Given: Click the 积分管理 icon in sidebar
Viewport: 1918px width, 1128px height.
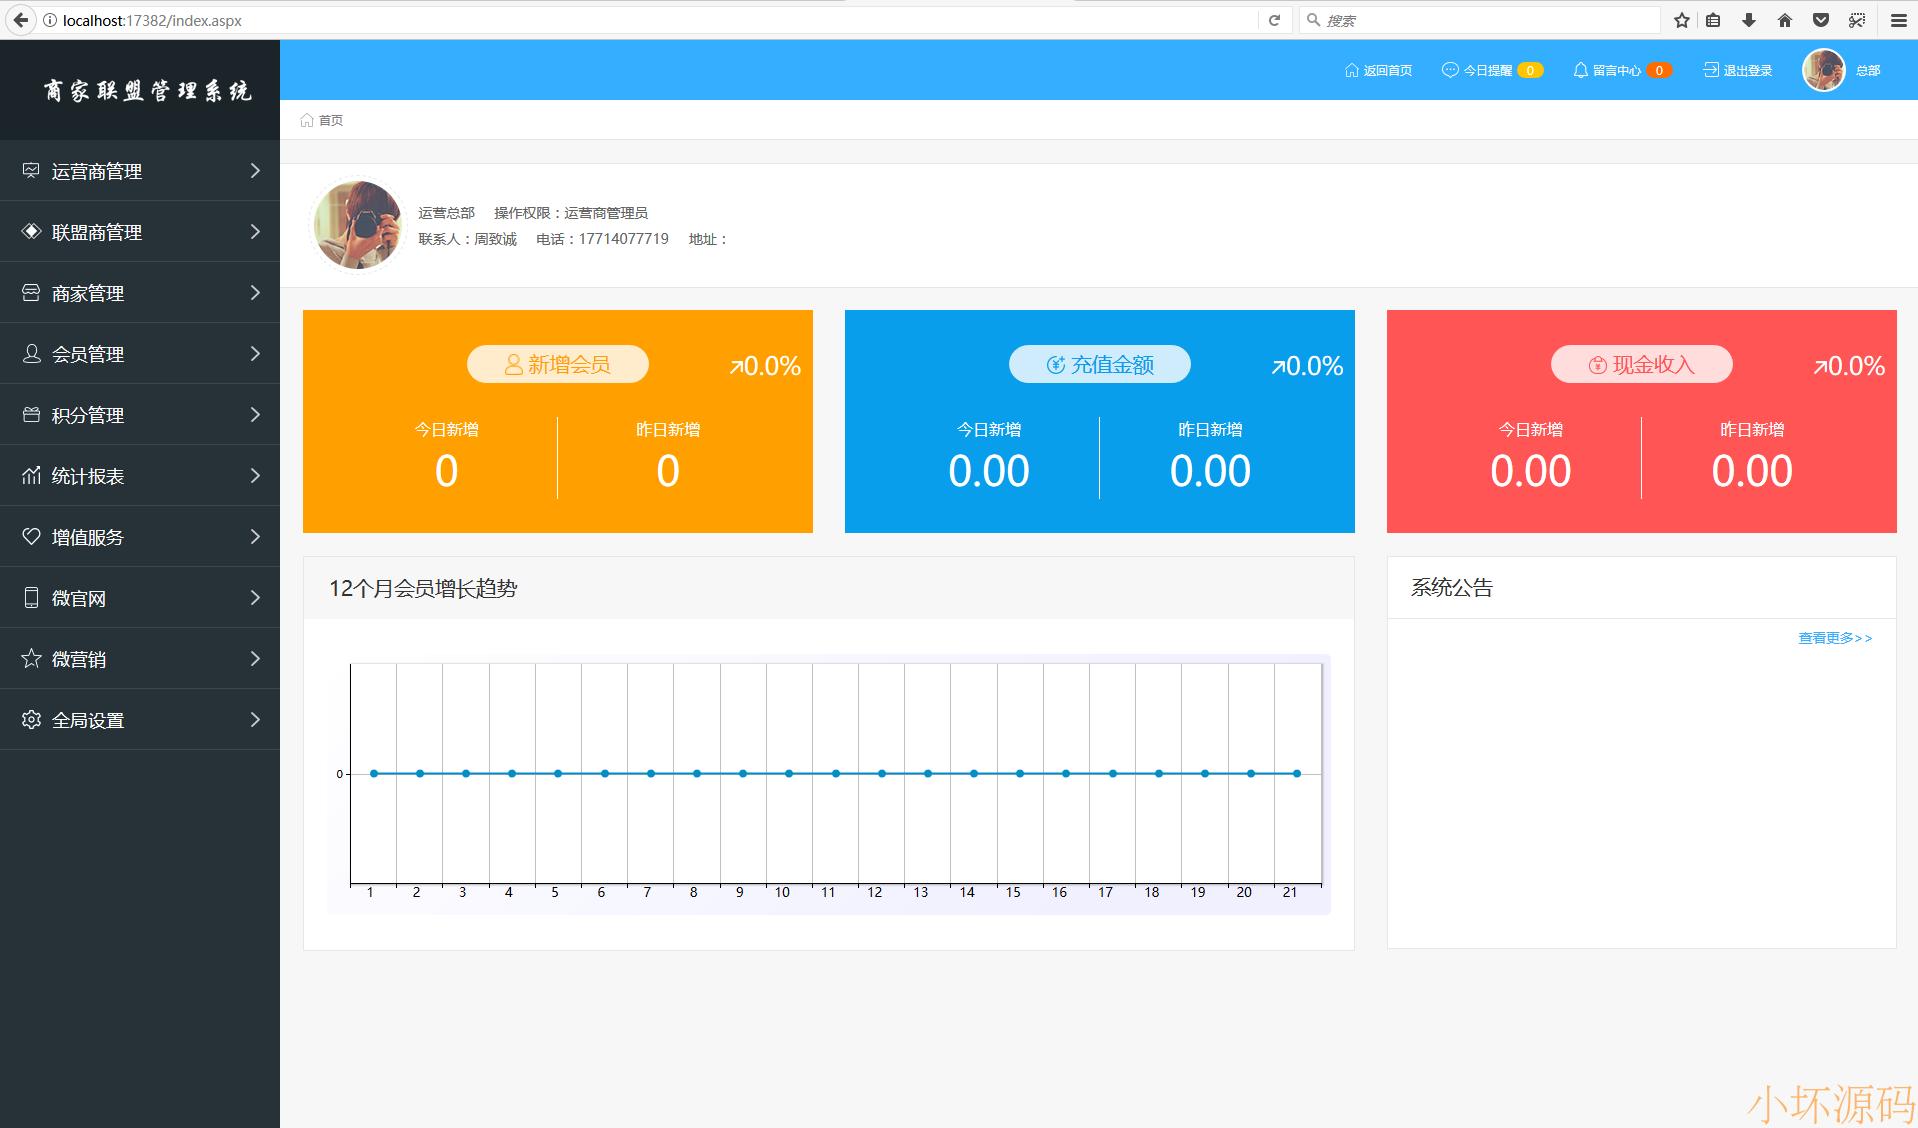Looking at the screenshot, I should tap(31, 415).
